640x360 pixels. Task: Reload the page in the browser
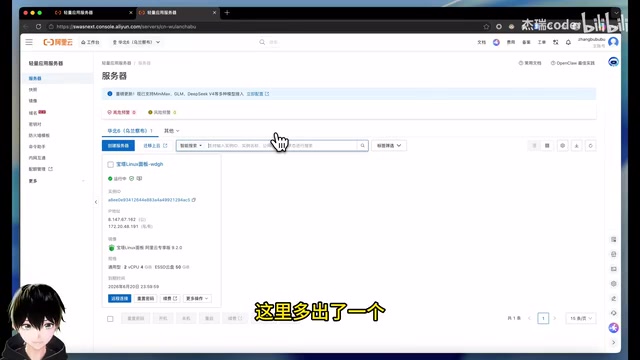click(38, 27)
